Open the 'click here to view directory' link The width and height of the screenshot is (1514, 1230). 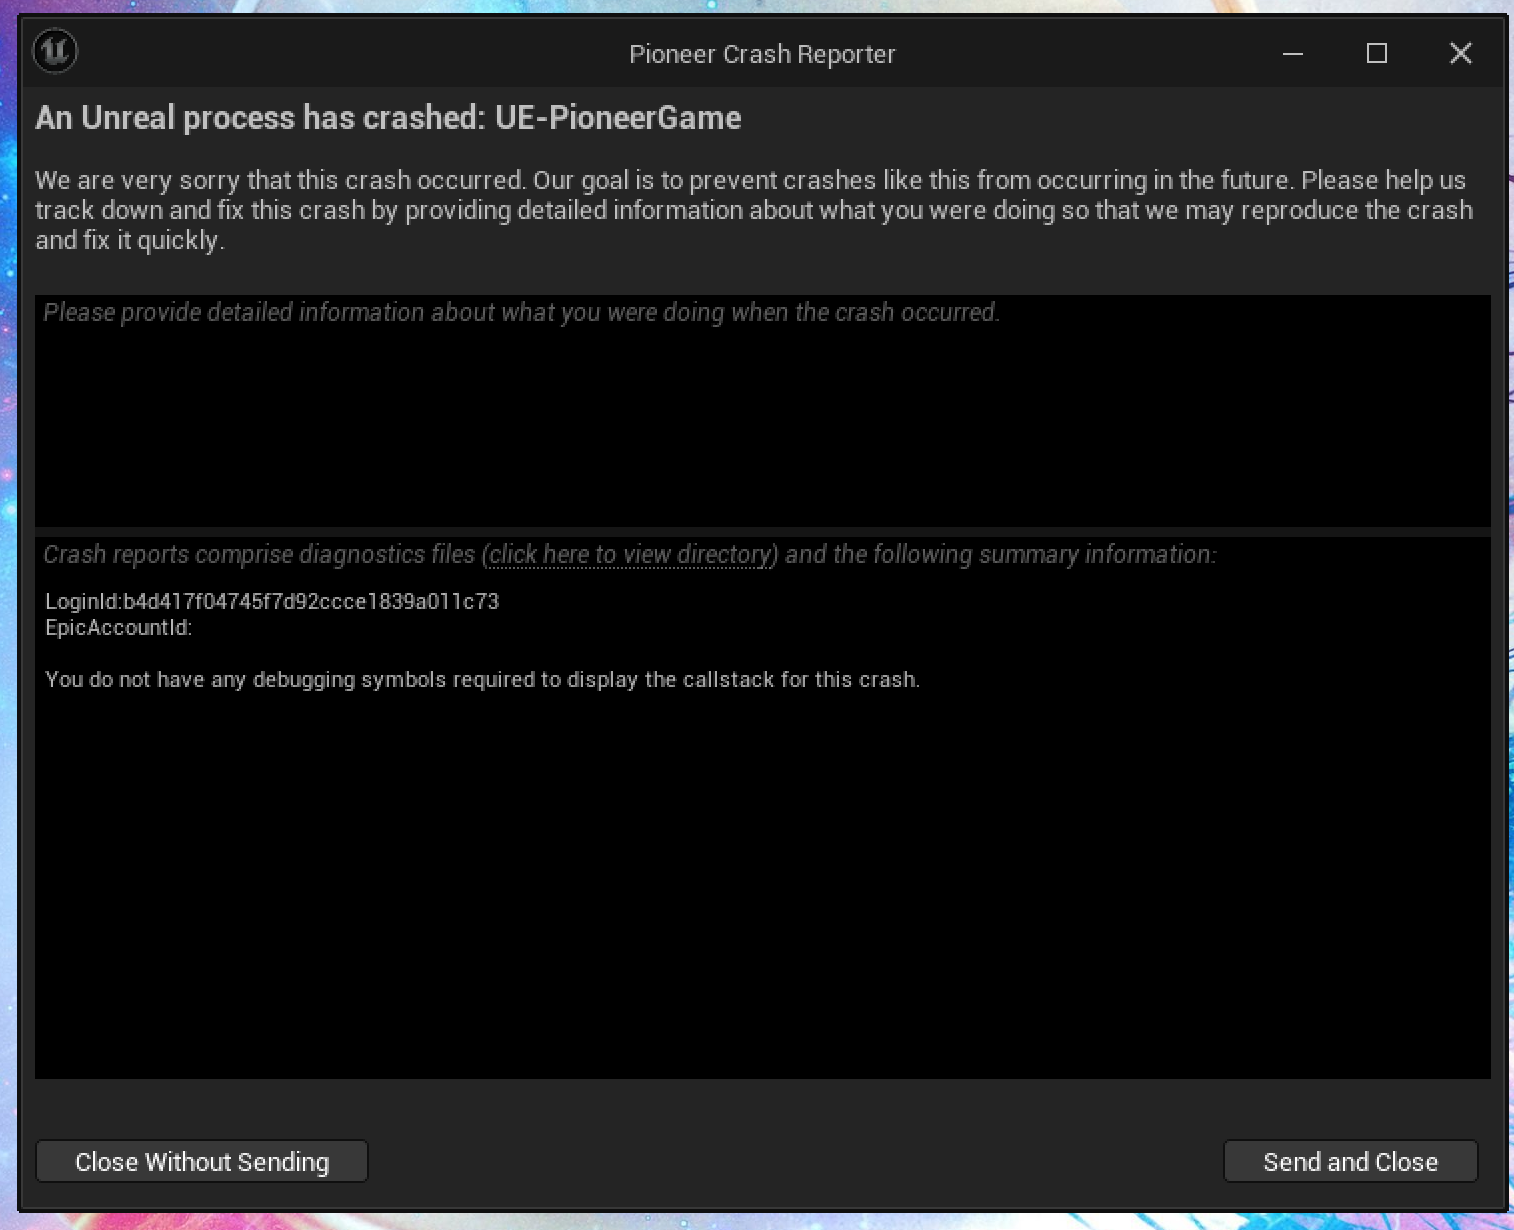tap(632, 554)
